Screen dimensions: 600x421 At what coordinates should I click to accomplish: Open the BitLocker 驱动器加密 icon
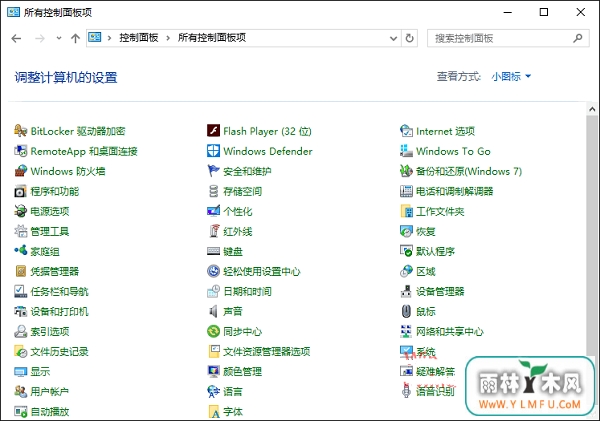coord(21,131)
